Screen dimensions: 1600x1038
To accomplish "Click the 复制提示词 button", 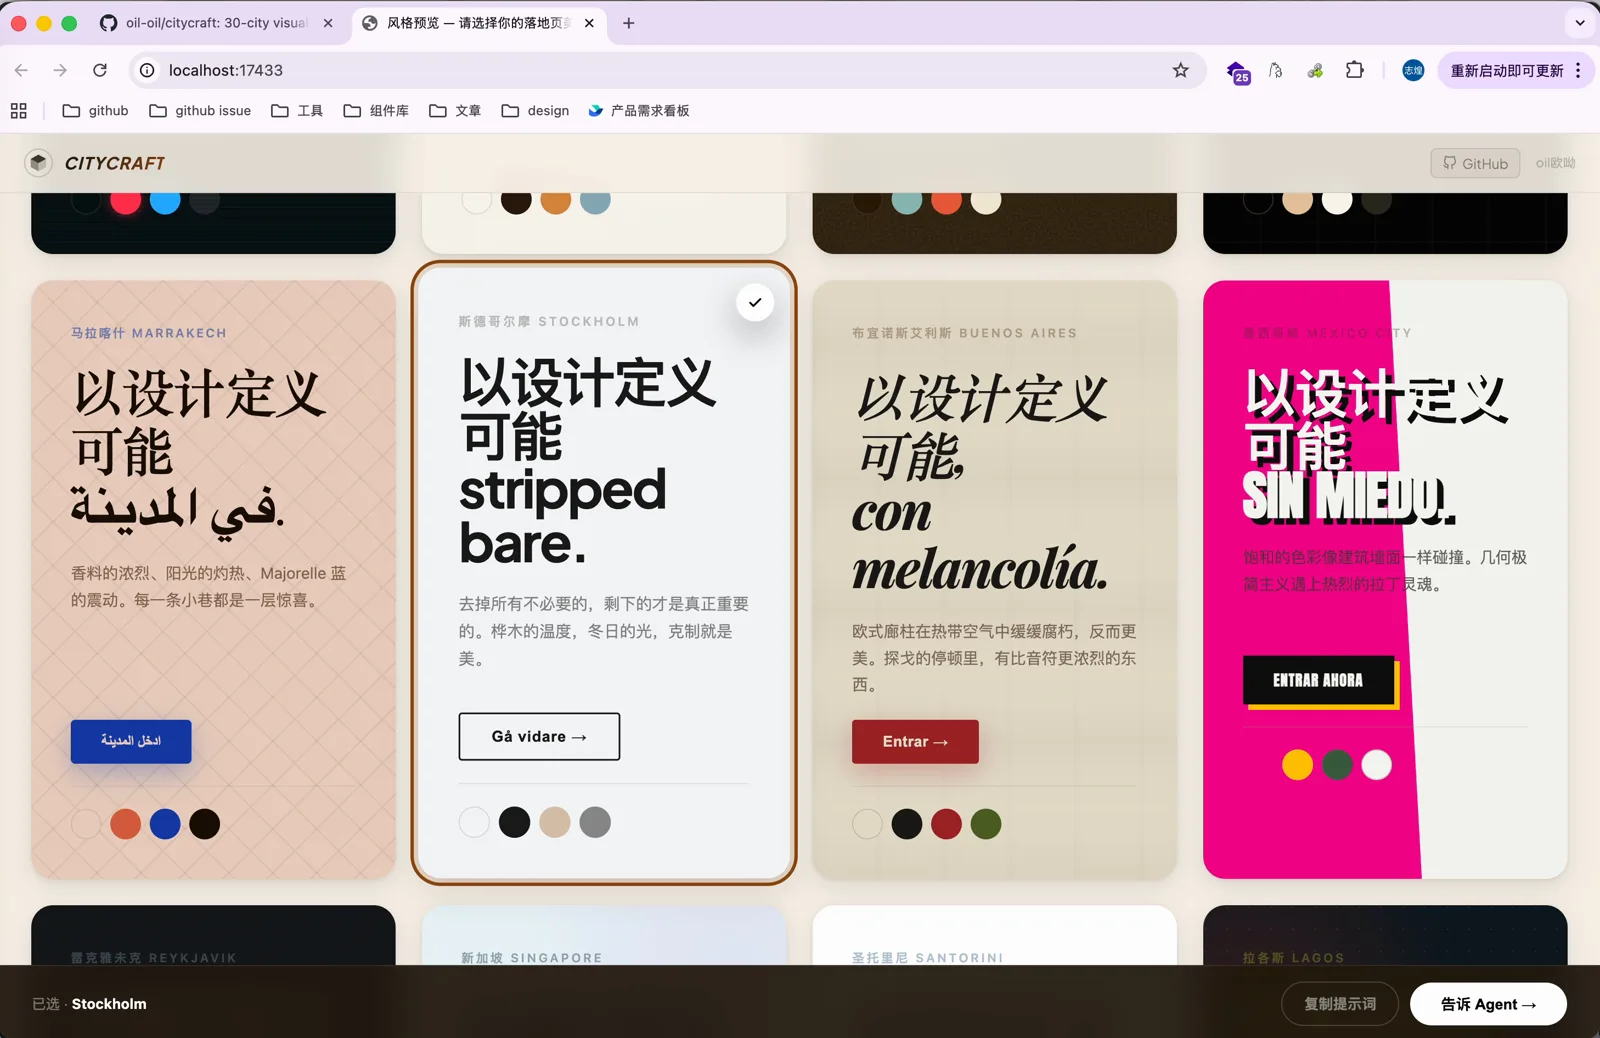I will (1340, 1004).
